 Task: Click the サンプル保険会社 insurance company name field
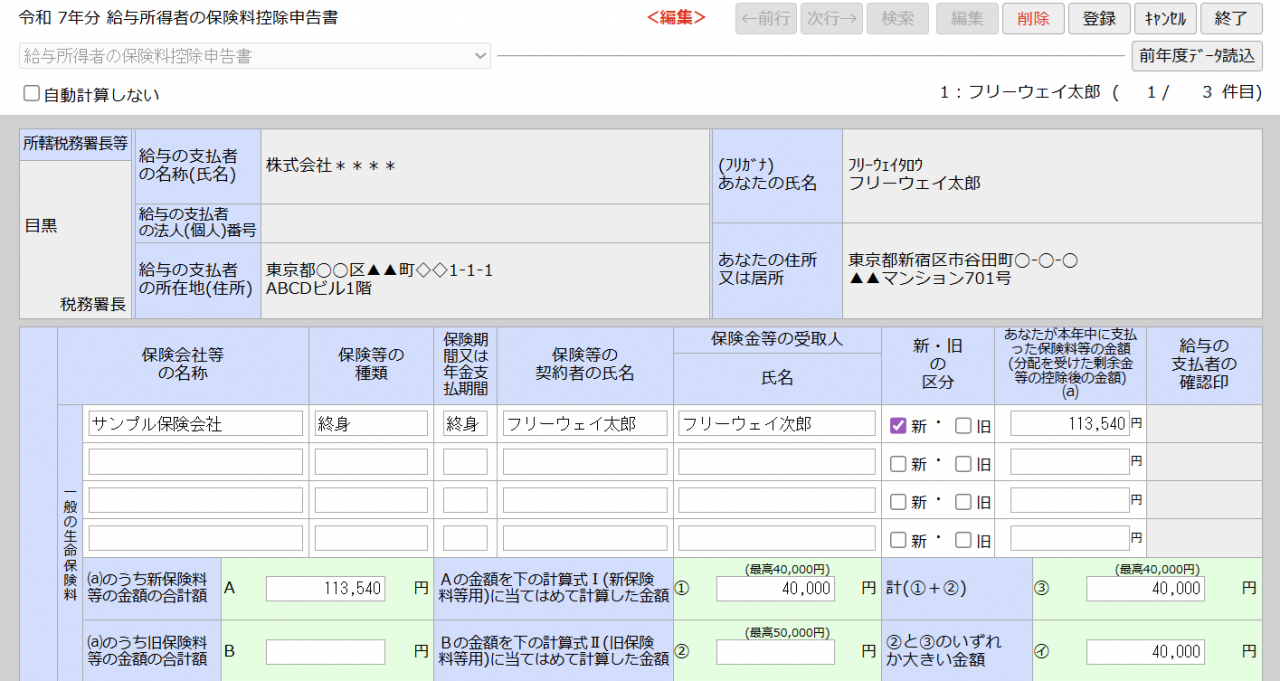click(195, 422)
